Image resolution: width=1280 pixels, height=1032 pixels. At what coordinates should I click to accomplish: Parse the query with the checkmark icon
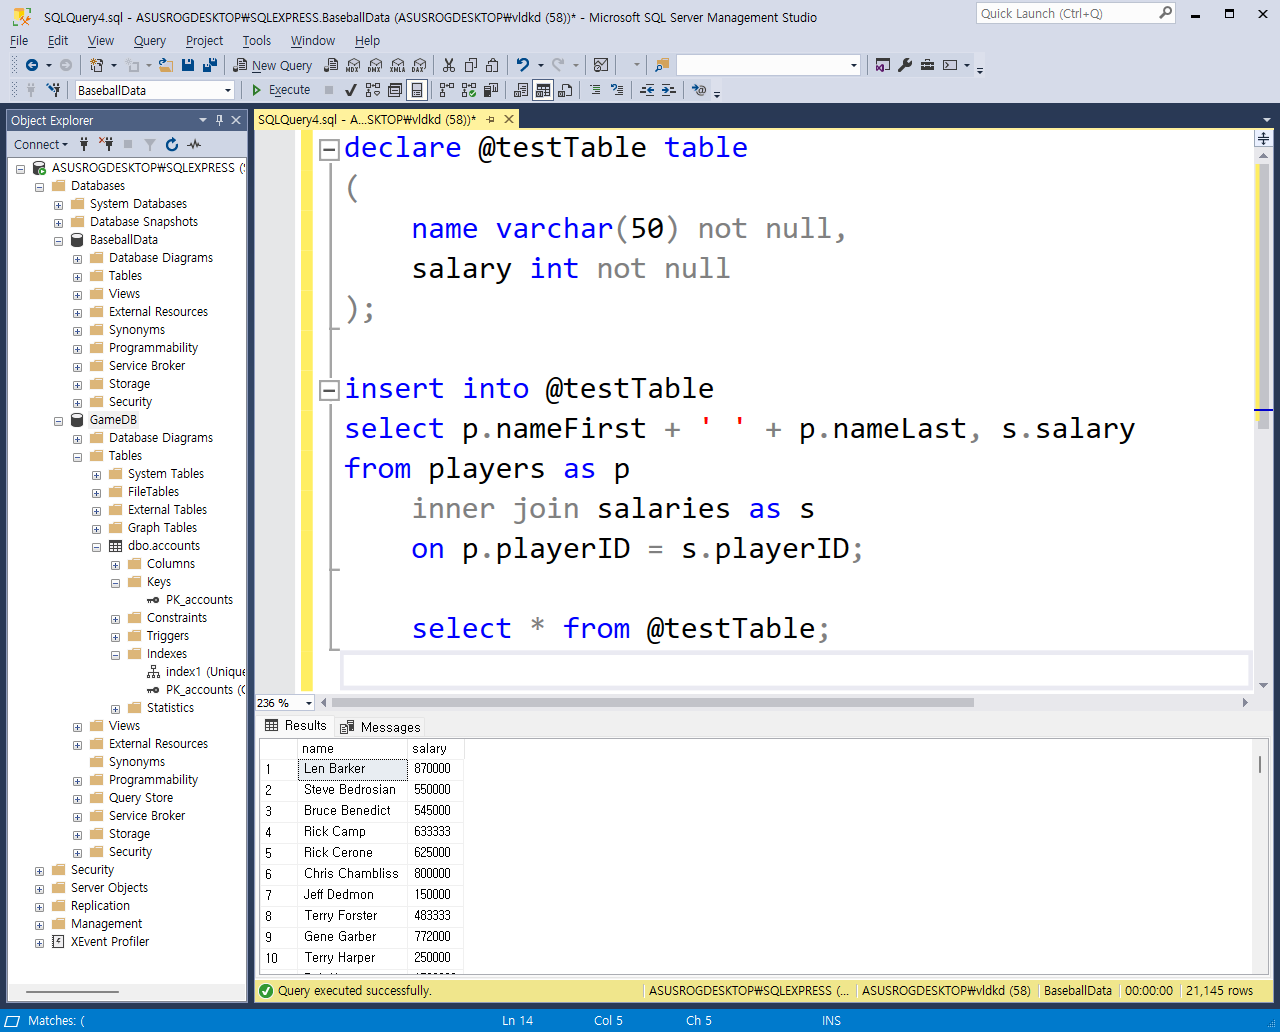coord(351,90)
